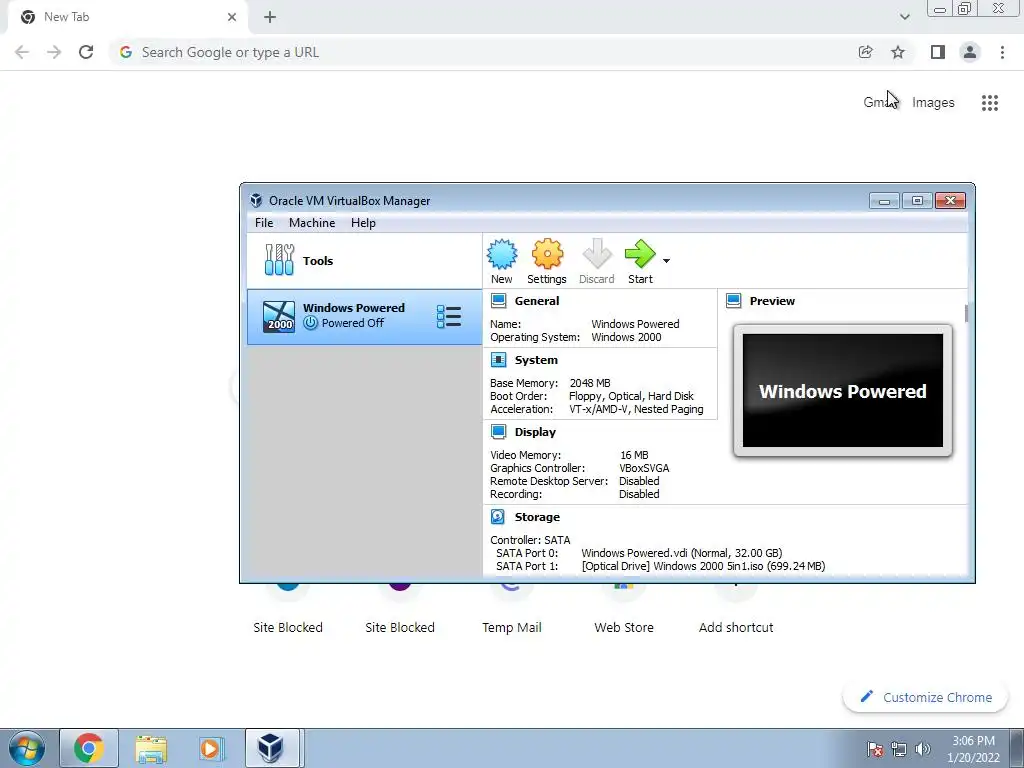Screen dimensions: 1024x768
Task: Open the Windows Start orb
Action: point(27,748)
